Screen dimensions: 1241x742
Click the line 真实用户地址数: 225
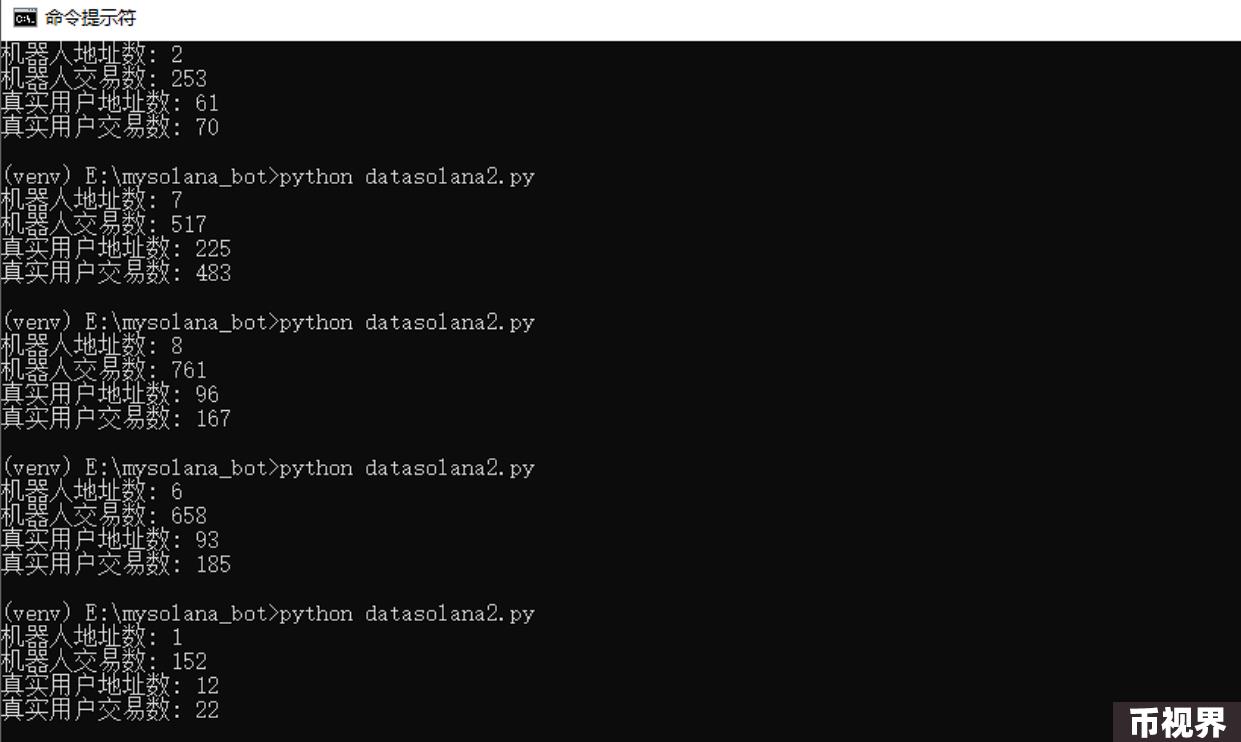(x=116, y=249)
